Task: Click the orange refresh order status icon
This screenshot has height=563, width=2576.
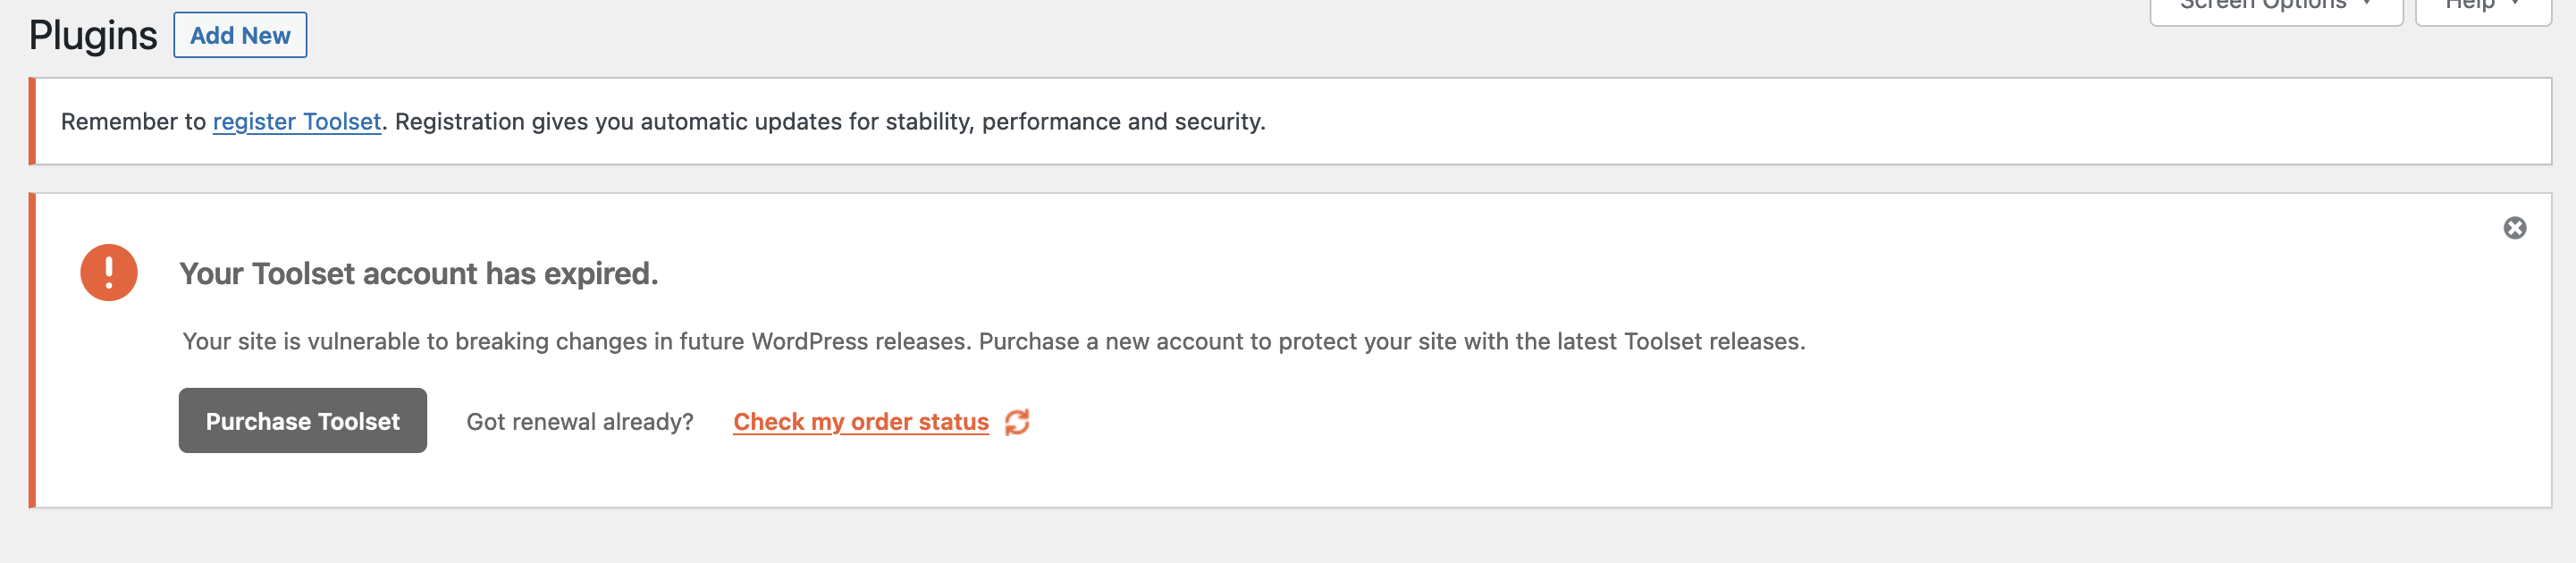Action: (x=1017, y=422)
